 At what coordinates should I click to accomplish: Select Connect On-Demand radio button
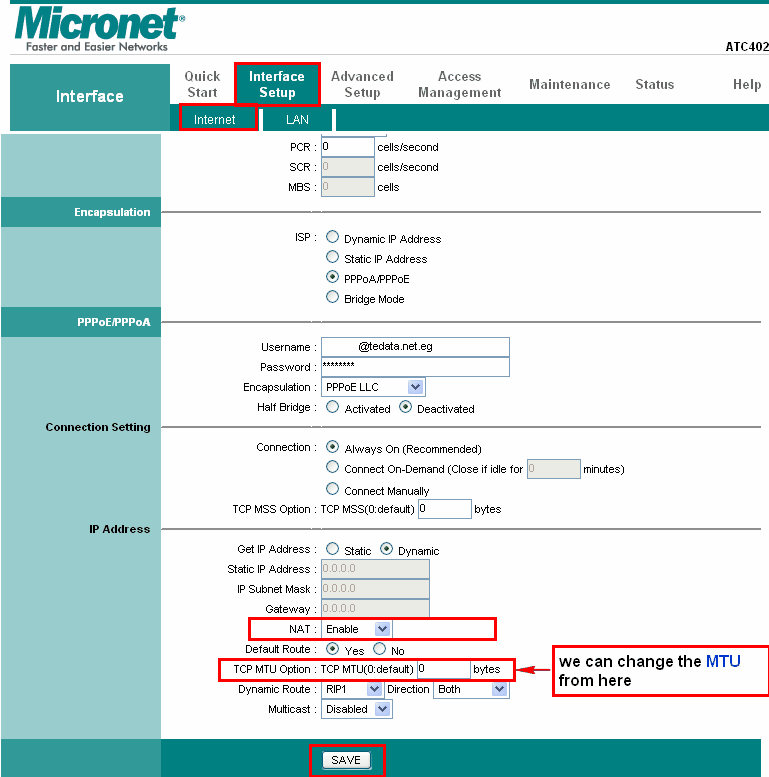(332, 467)
